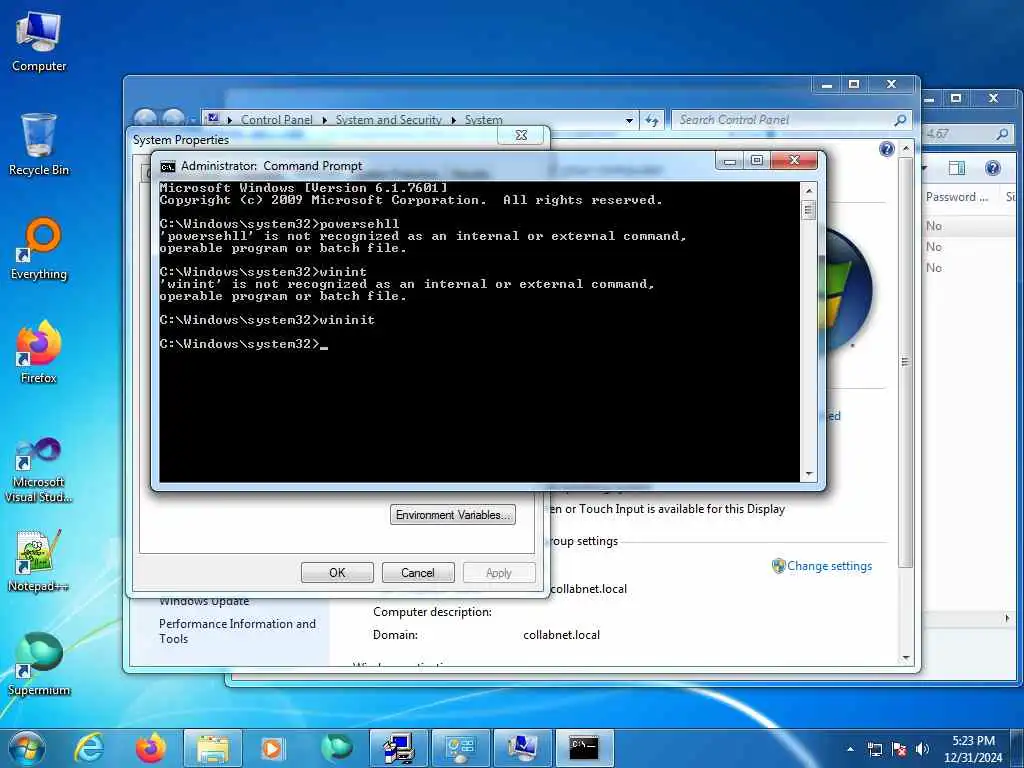Click the Password column header in rear window

(957, 197)
